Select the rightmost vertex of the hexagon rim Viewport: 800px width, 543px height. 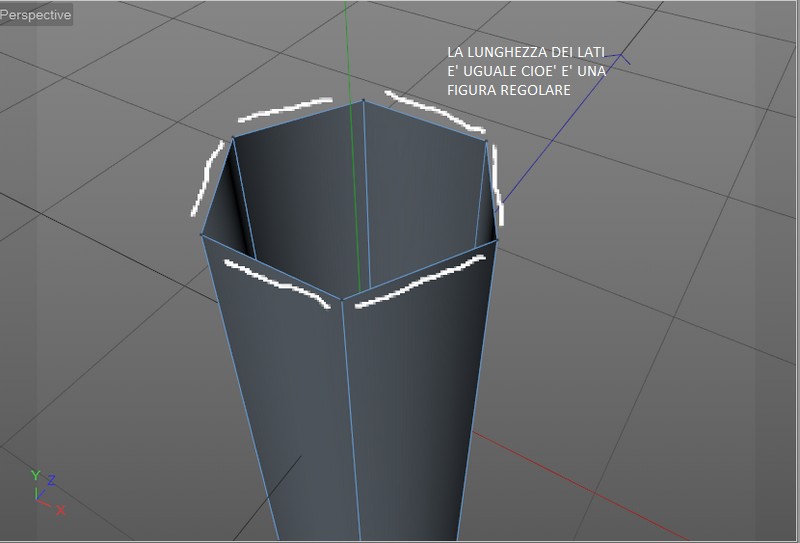tap(496, 240)
